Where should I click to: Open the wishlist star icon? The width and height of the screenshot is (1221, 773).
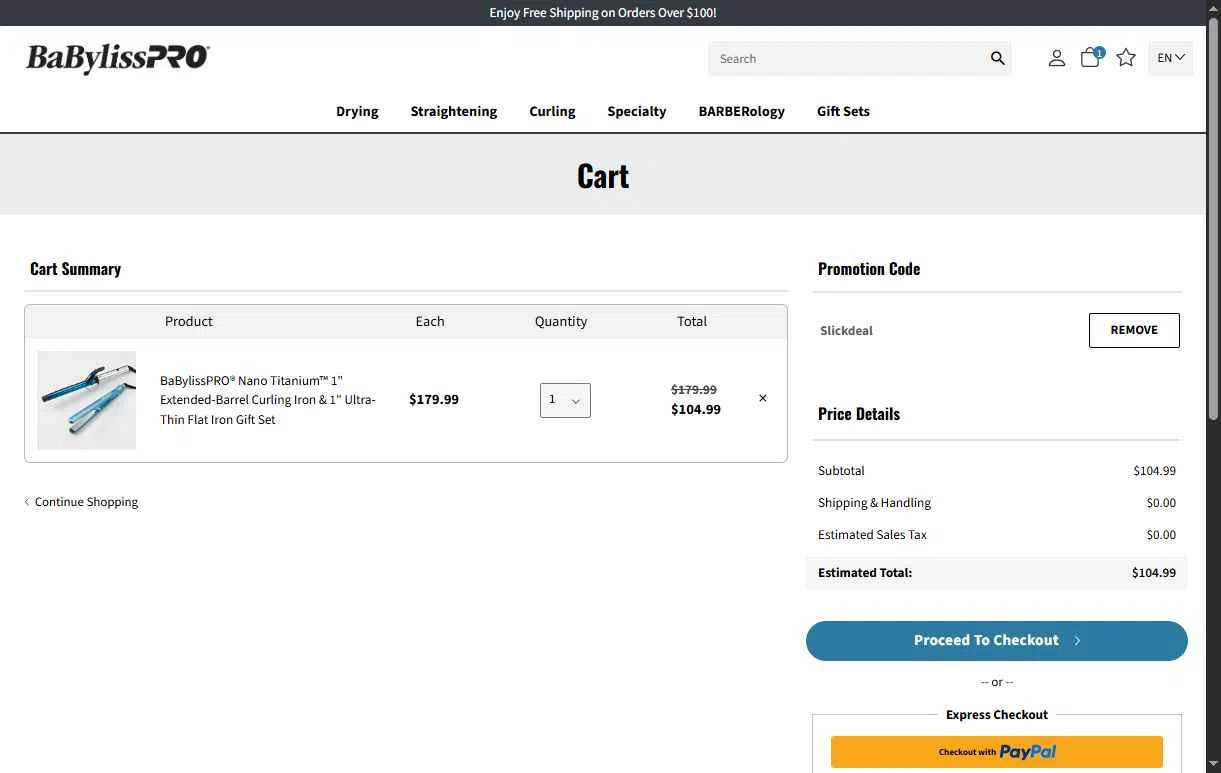(1126, 58)
